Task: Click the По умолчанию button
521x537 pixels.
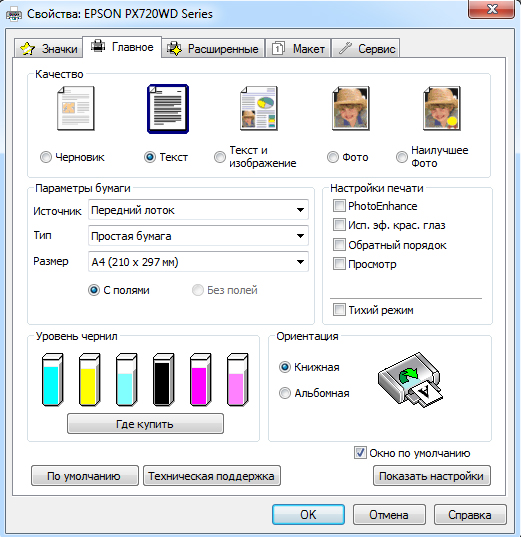Action: point(85,476)
